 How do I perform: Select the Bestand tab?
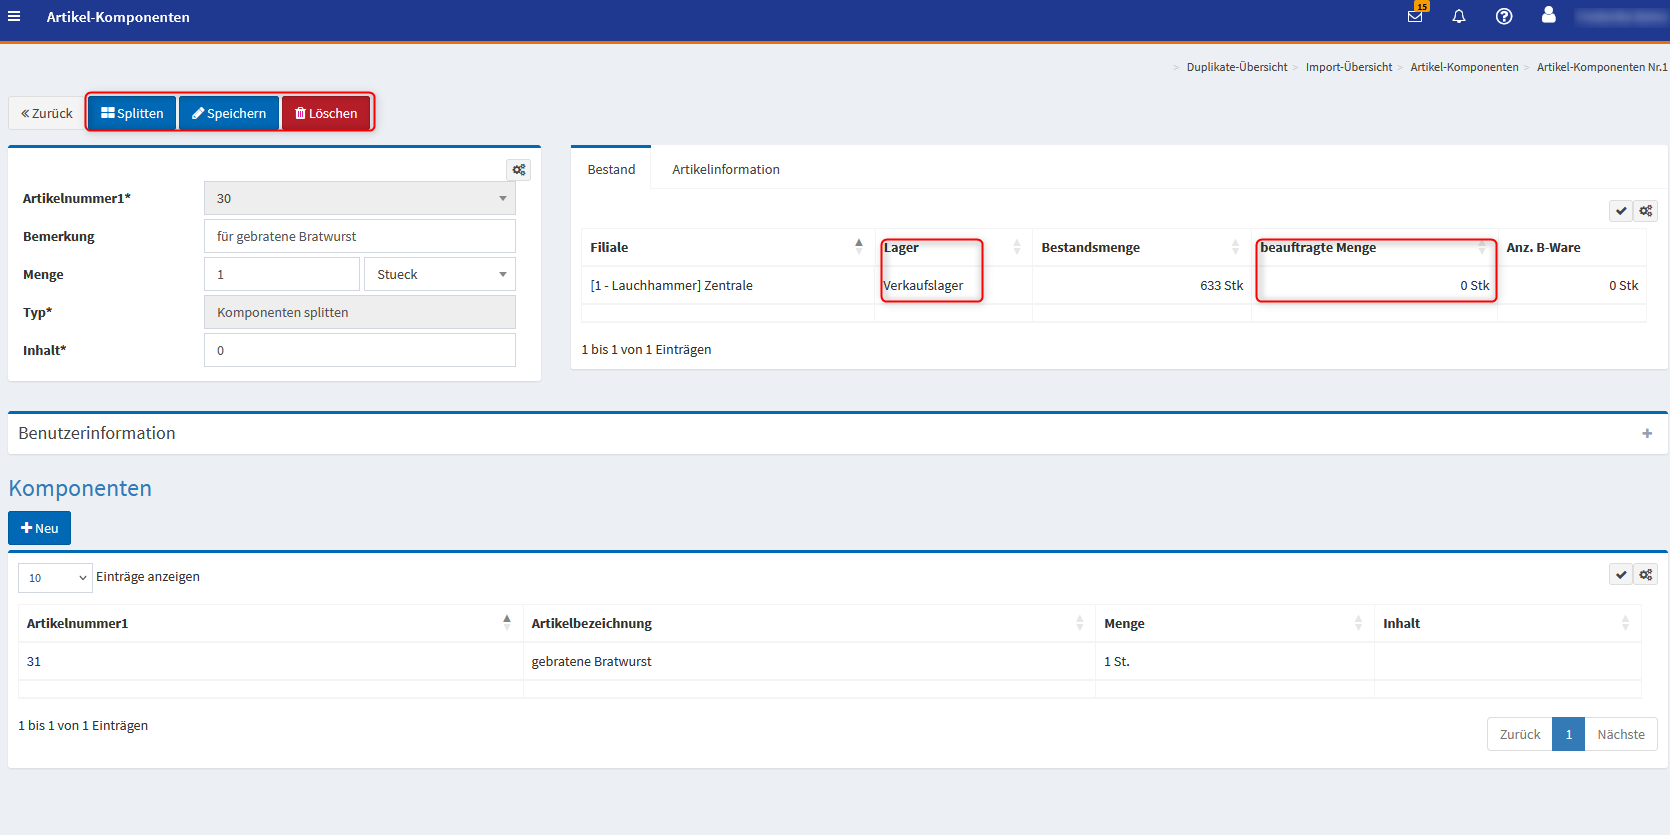click(611, 169)
